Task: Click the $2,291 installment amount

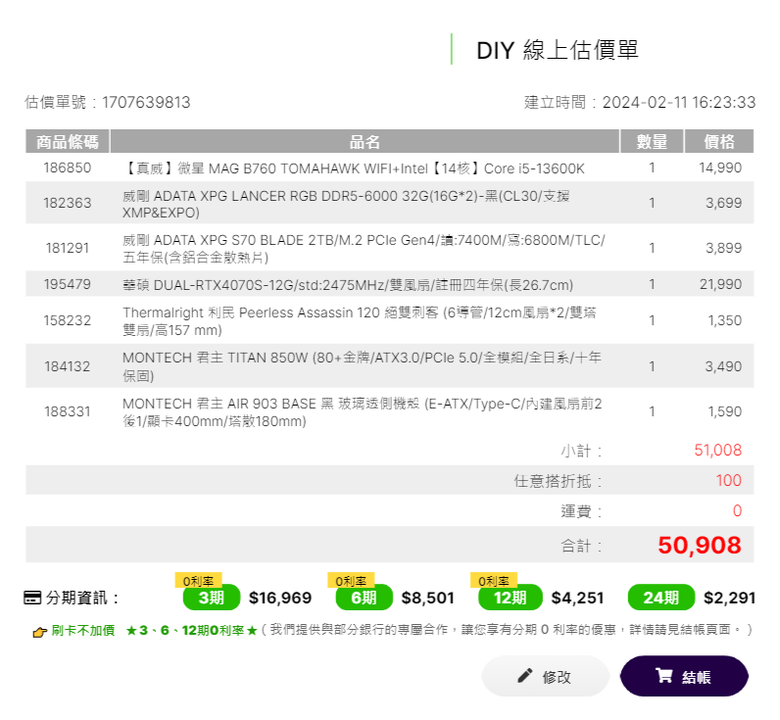Action: pyautogui.click(x=729, y=598)
